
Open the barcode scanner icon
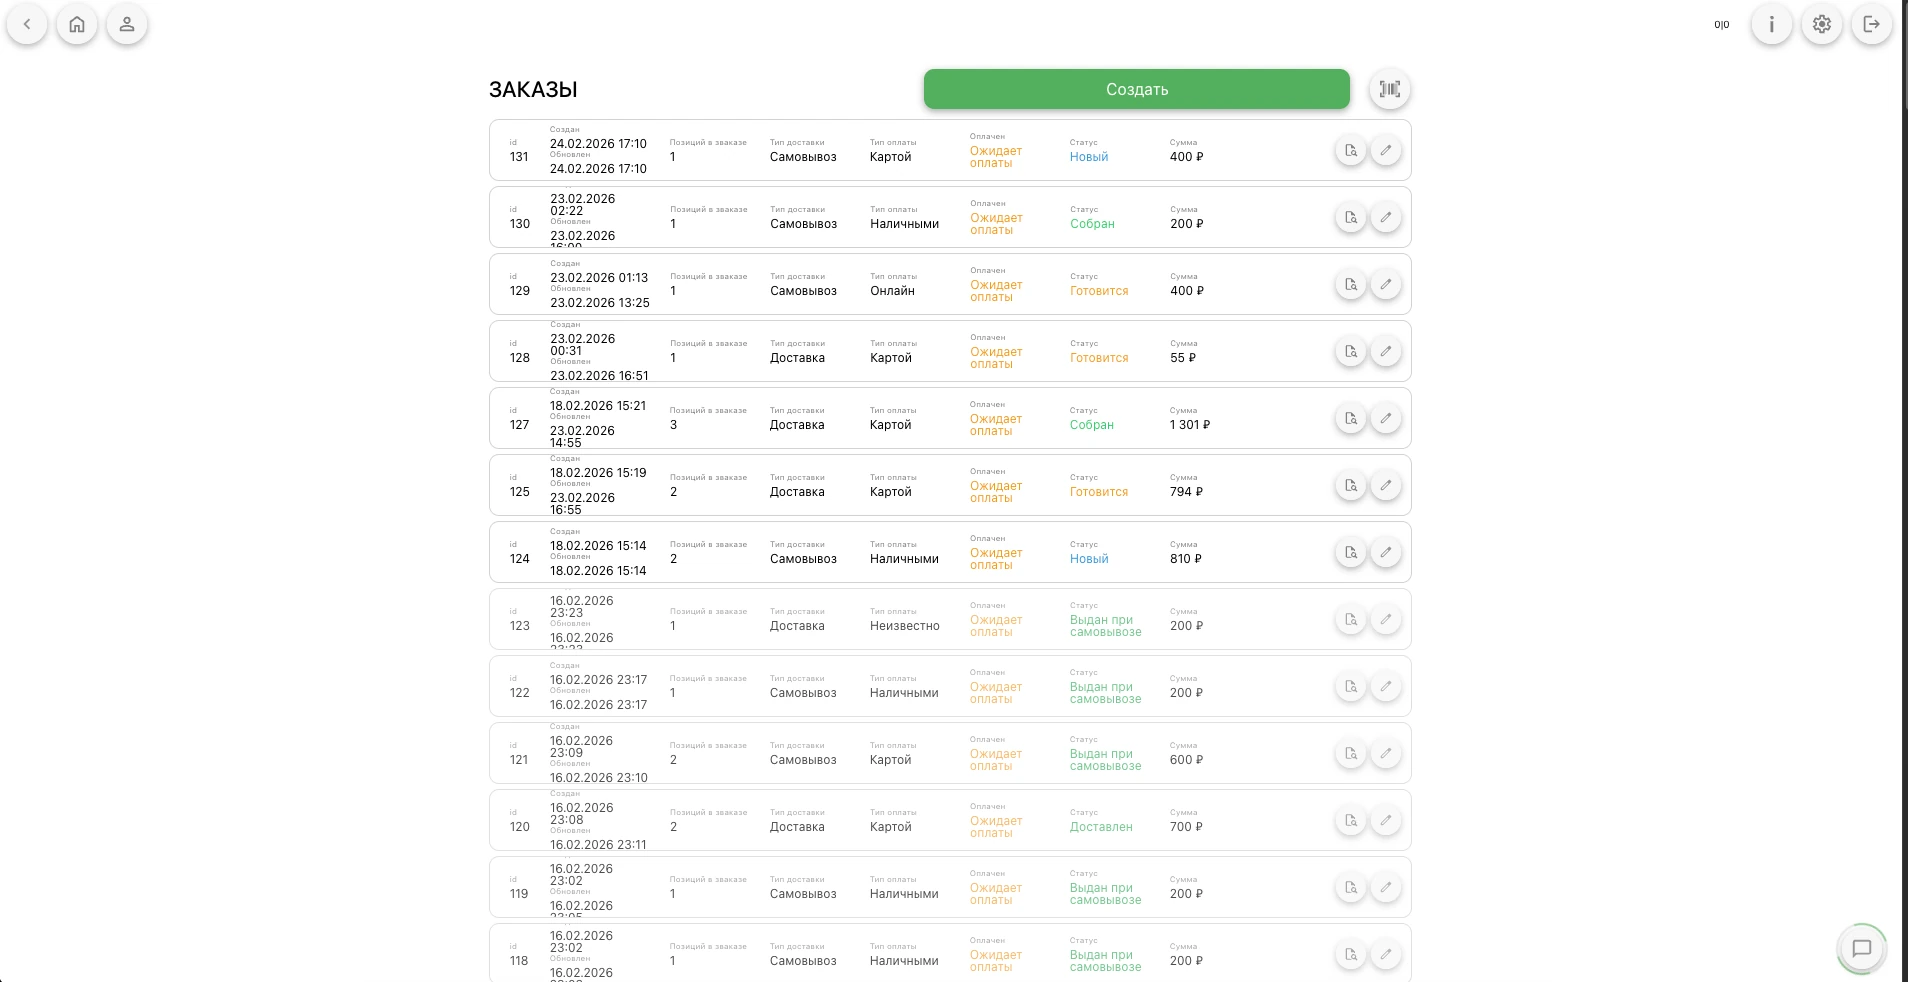pyautogui.click(x=1389, y=89)
